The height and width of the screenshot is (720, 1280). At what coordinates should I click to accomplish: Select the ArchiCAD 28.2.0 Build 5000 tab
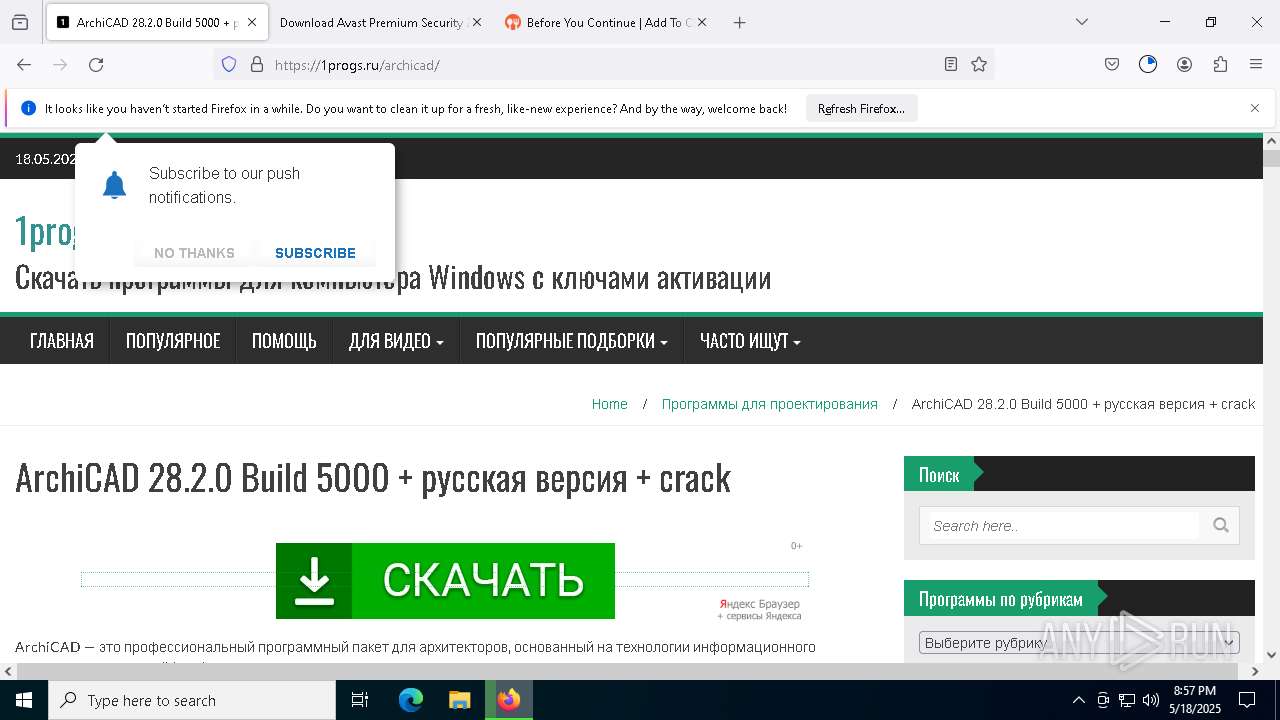click(156, 22)
